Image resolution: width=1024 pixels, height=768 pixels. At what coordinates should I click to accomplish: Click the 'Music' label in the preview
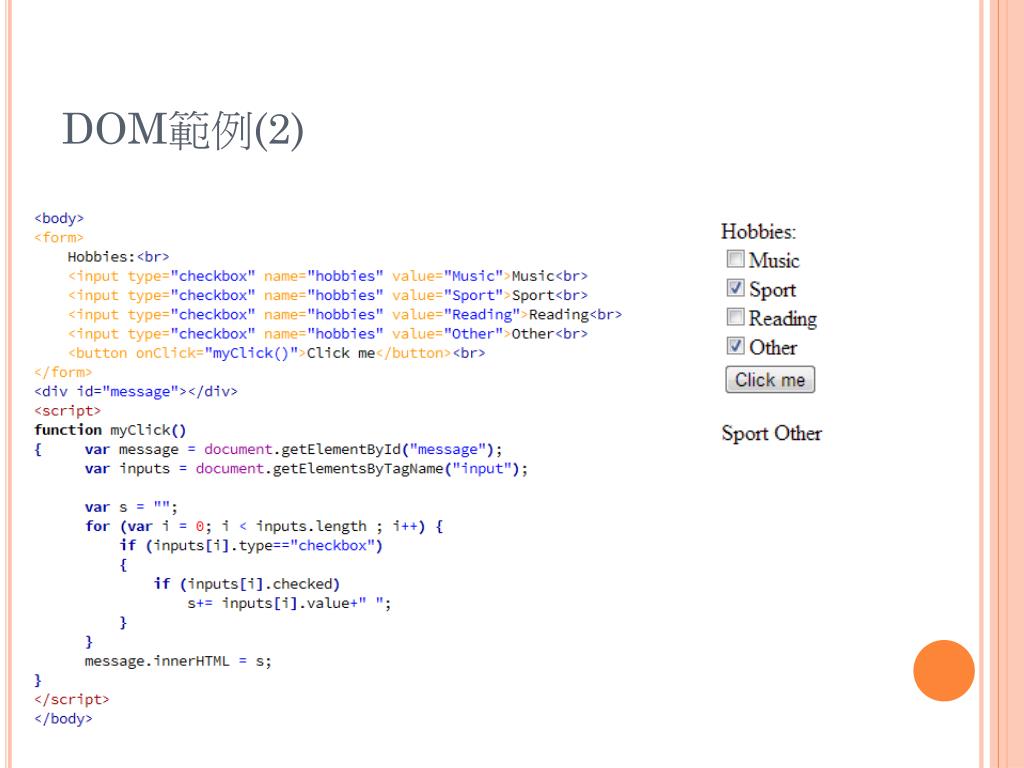coord(774,260)
